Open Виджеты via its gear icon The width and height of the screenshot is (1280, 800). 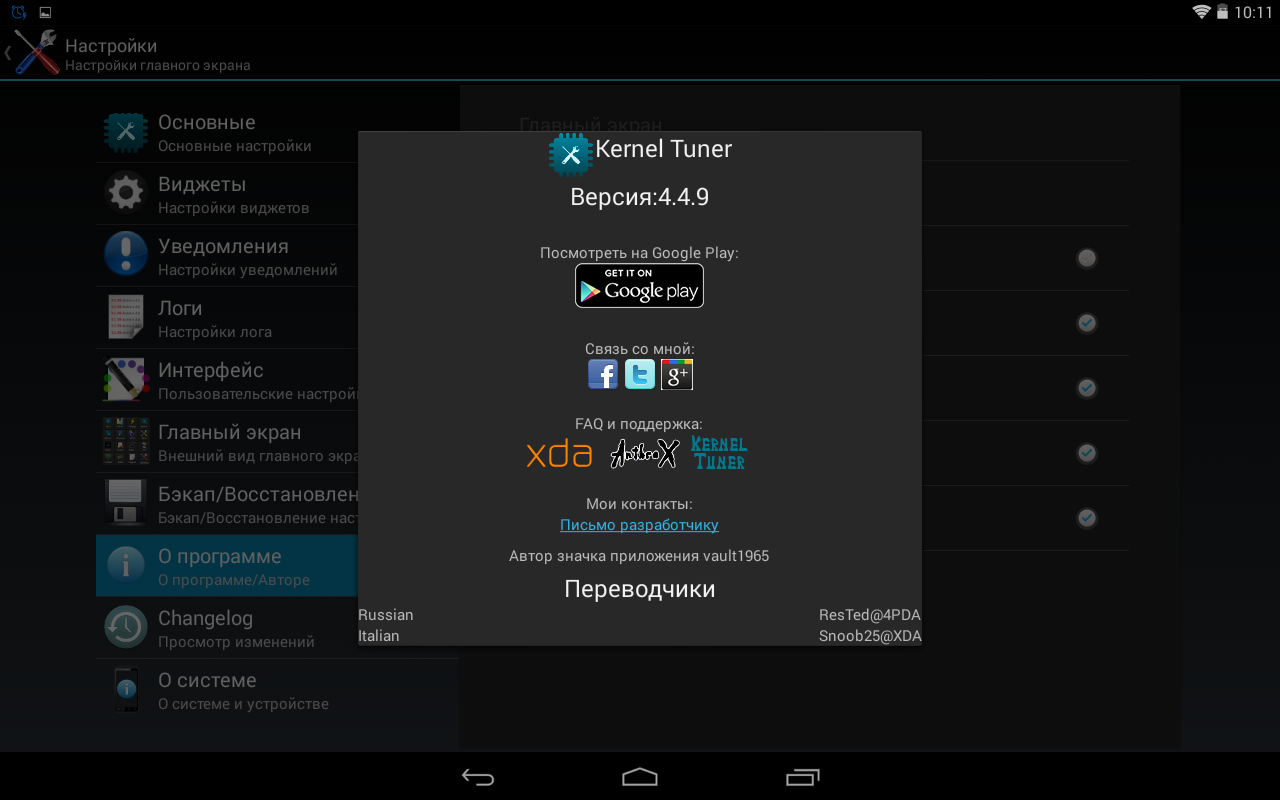pos(126,194)
